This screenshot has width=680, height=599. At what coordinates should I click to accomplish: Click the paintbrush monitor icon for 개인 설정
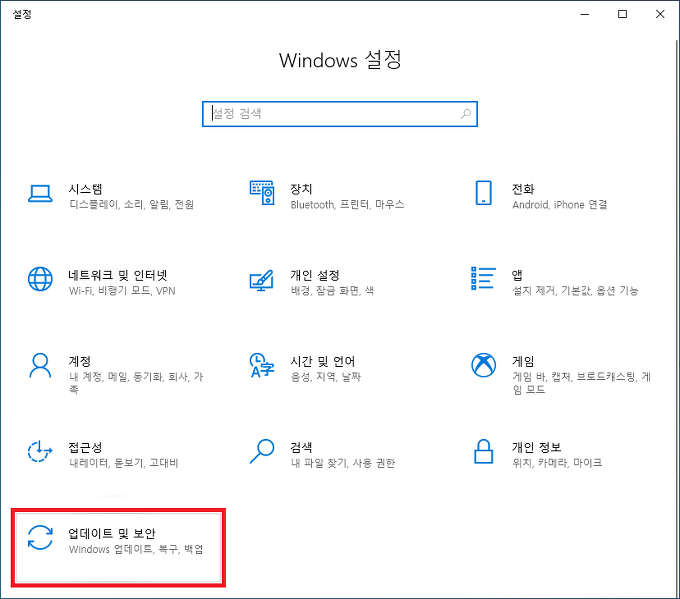tap(262, 280)
